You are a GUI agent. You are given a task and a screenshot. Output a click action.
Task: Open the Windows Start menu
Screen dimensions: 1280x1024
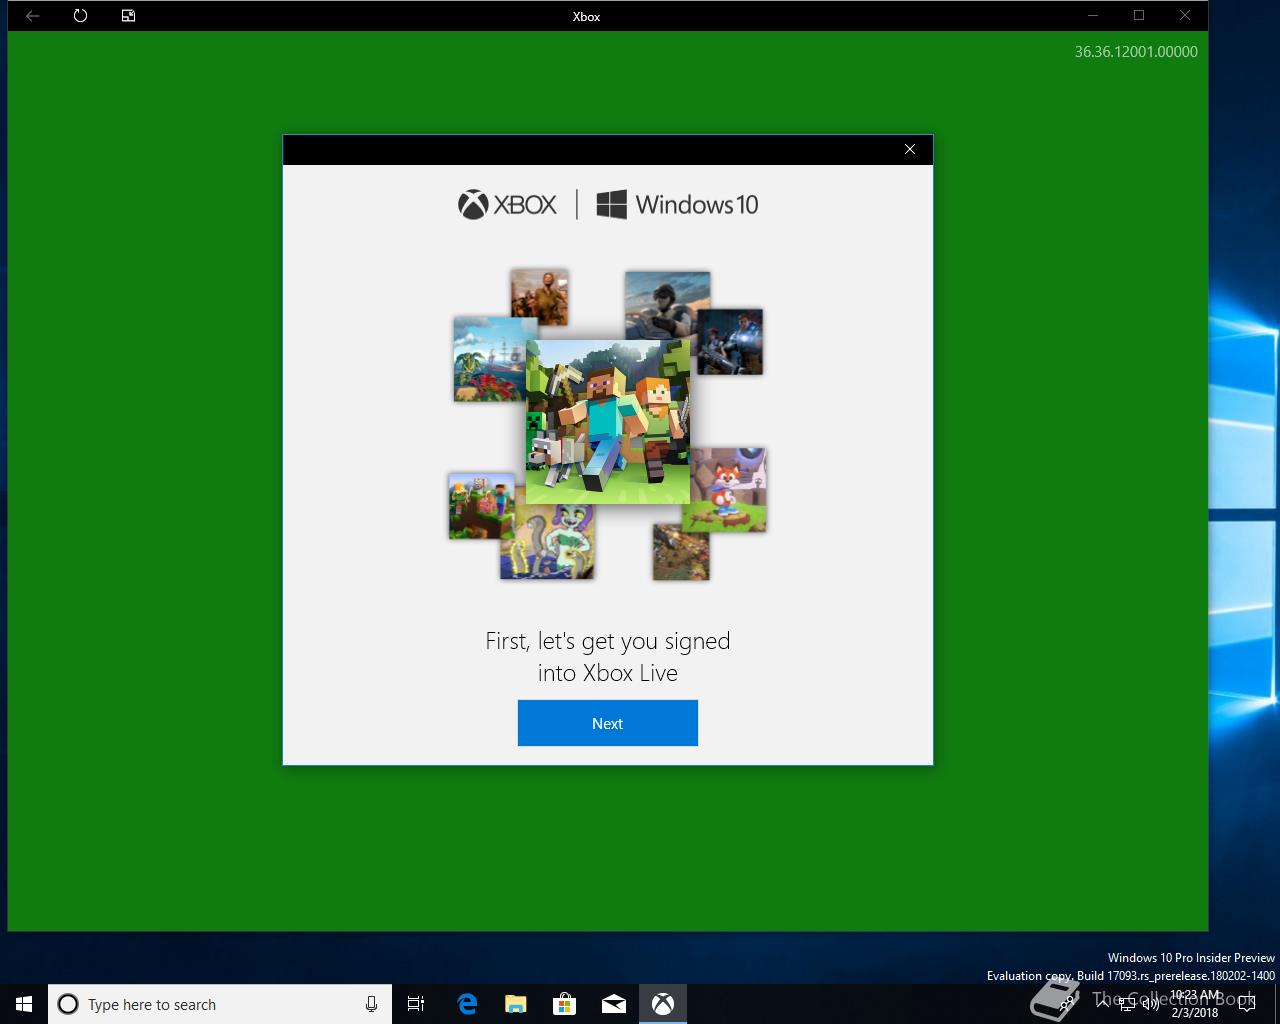click(x=24, y=1004)
